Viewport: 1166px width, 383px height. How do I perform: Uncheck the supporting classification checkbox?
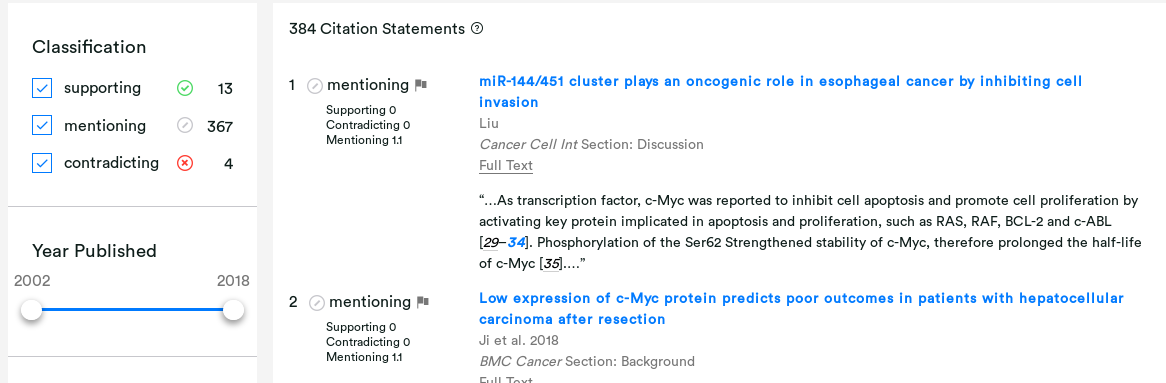(x=42, y=88)
